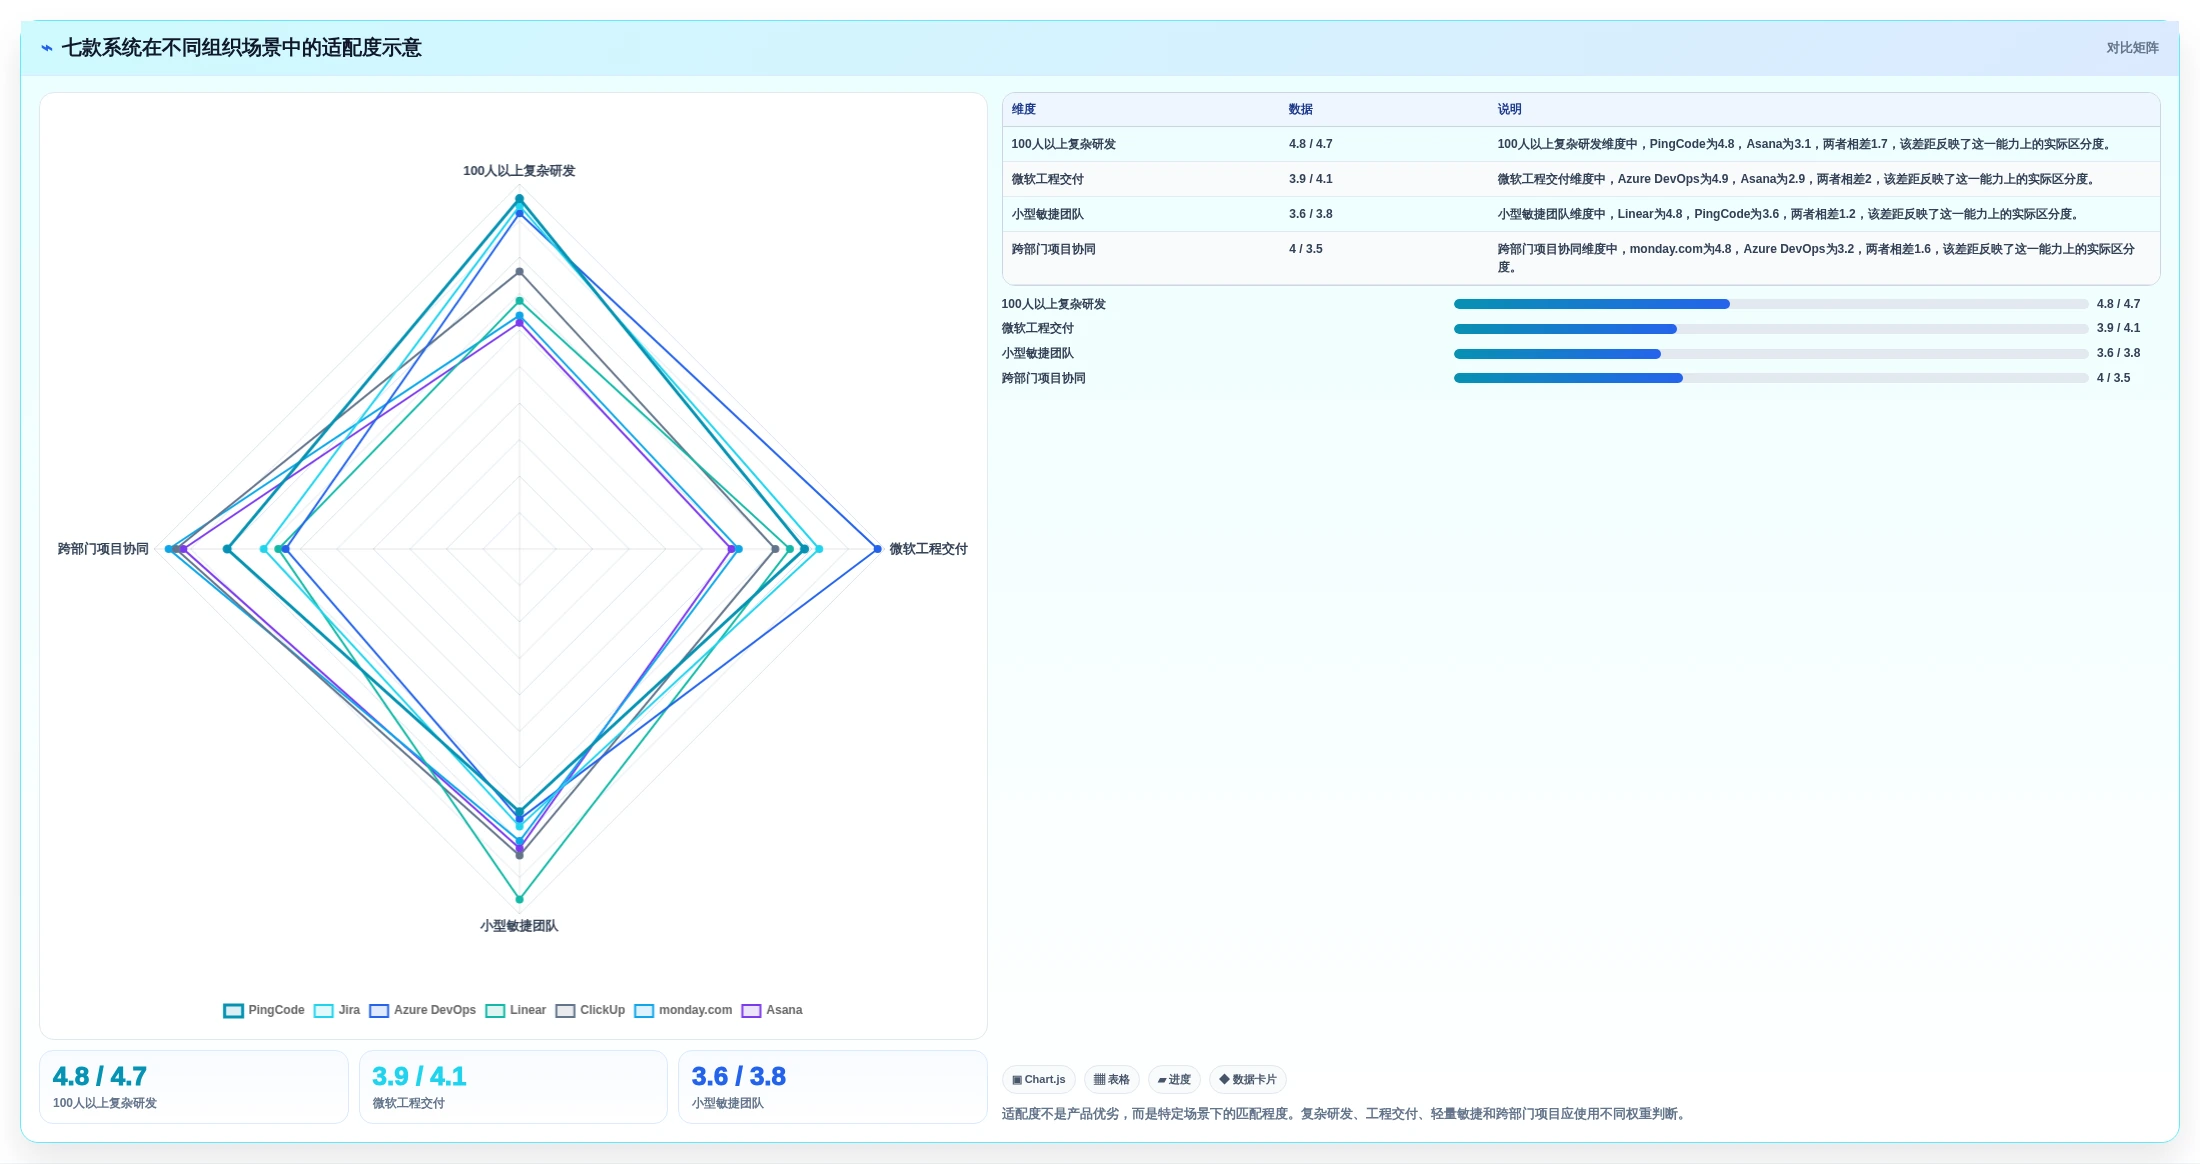Image resolution: width=2200 pixels, height=1164 pixels.
Task: Click table value 4 / 3.5
Action: tap(1305, 249)
